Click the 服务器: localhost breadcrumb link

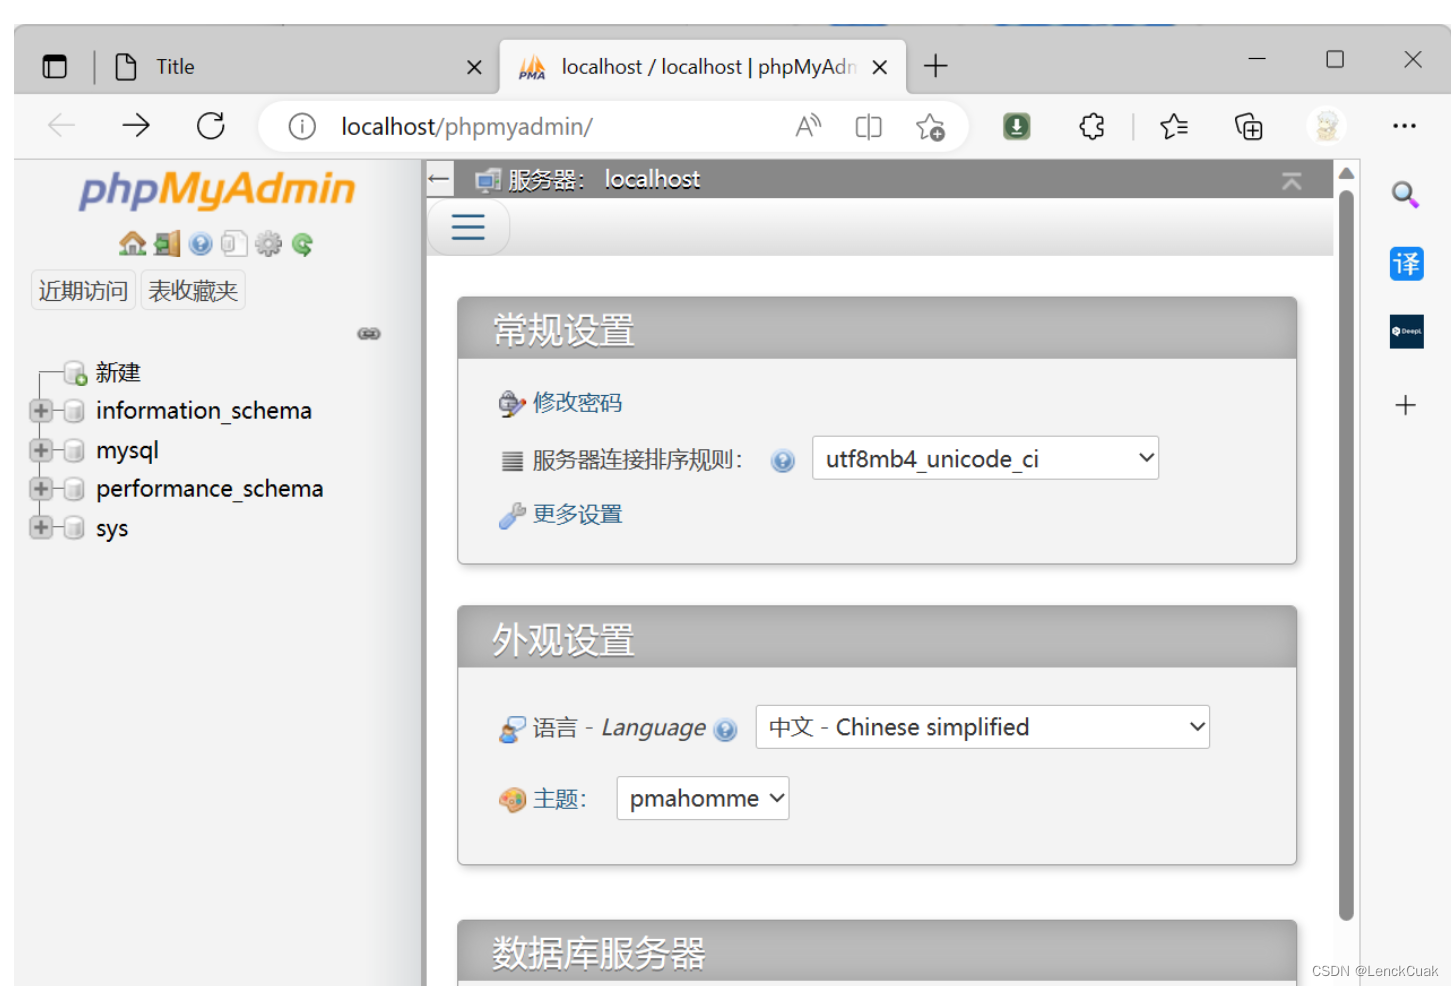[x=603, y=180]
